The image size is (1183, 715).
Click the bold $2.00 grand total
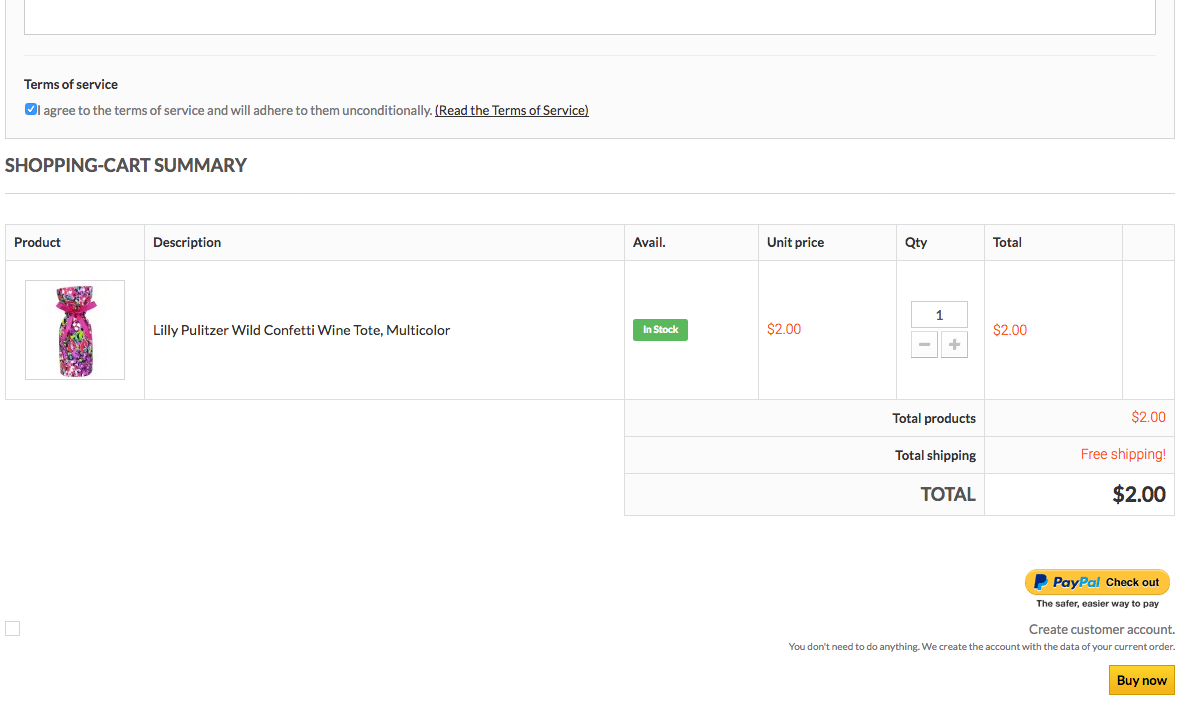[x=1139, y=494]
